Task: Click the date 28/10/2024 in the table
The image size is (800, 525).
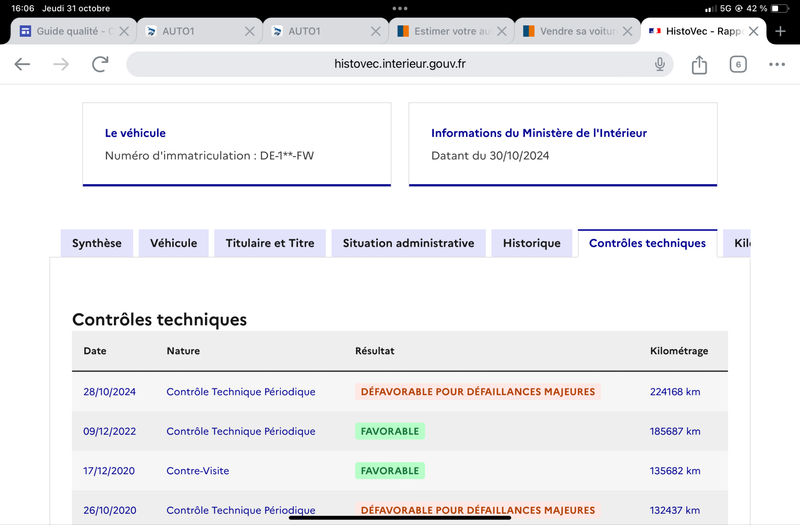Action: coord(110,392)
